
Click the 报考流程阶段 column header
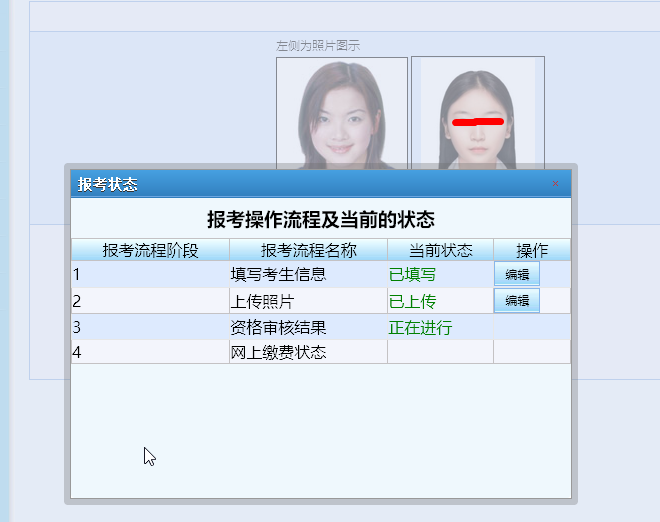pyautogui.click(x=150, y=250)
